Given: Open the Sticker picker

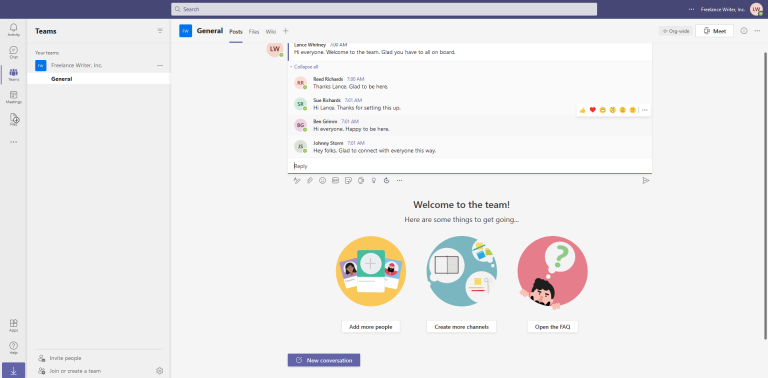Looking at the screenshot, I should click(x=348, y=180).
